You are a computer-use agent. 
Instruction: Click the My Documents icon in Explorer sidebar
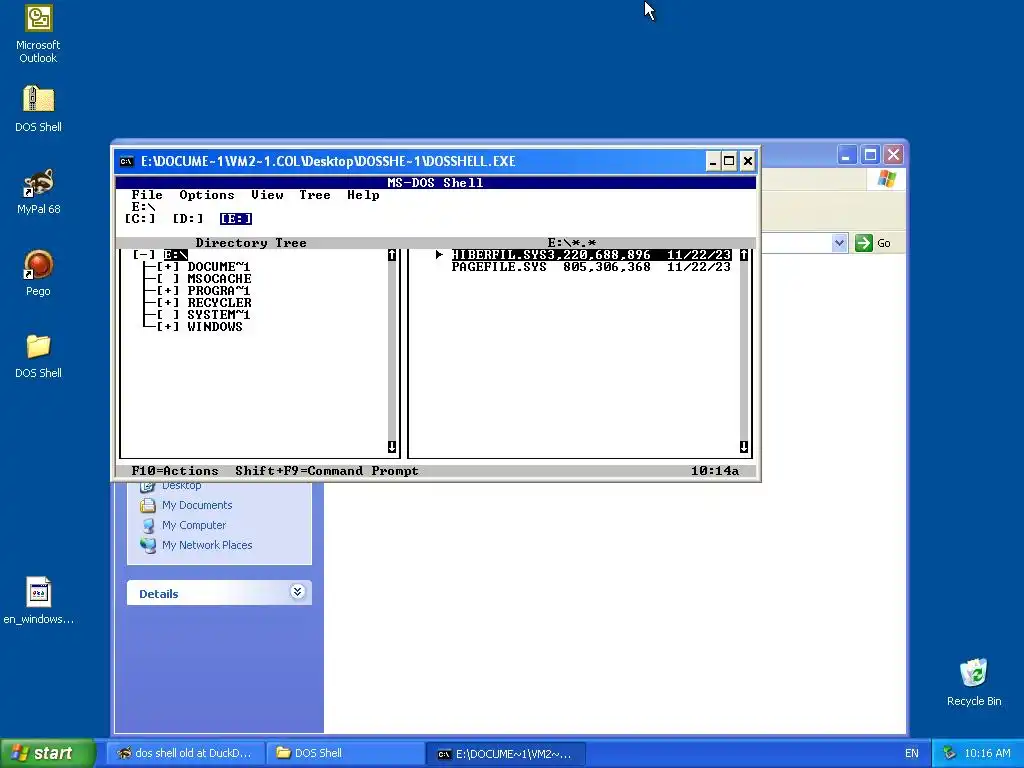[148, 505]
